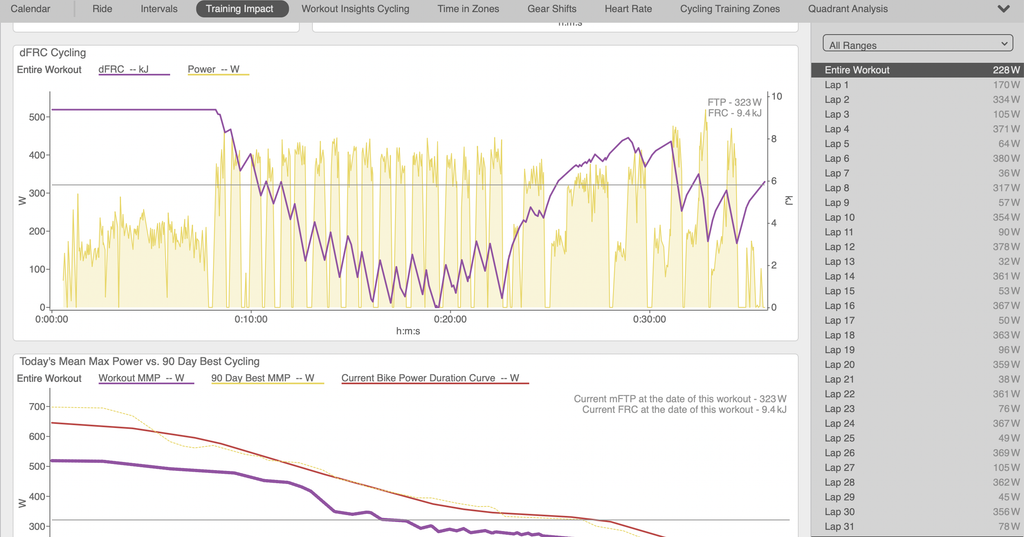Select Lap 22 at 361 W
The width and height of the screenshot is (1024, 537).
click(x=918, y=394)
